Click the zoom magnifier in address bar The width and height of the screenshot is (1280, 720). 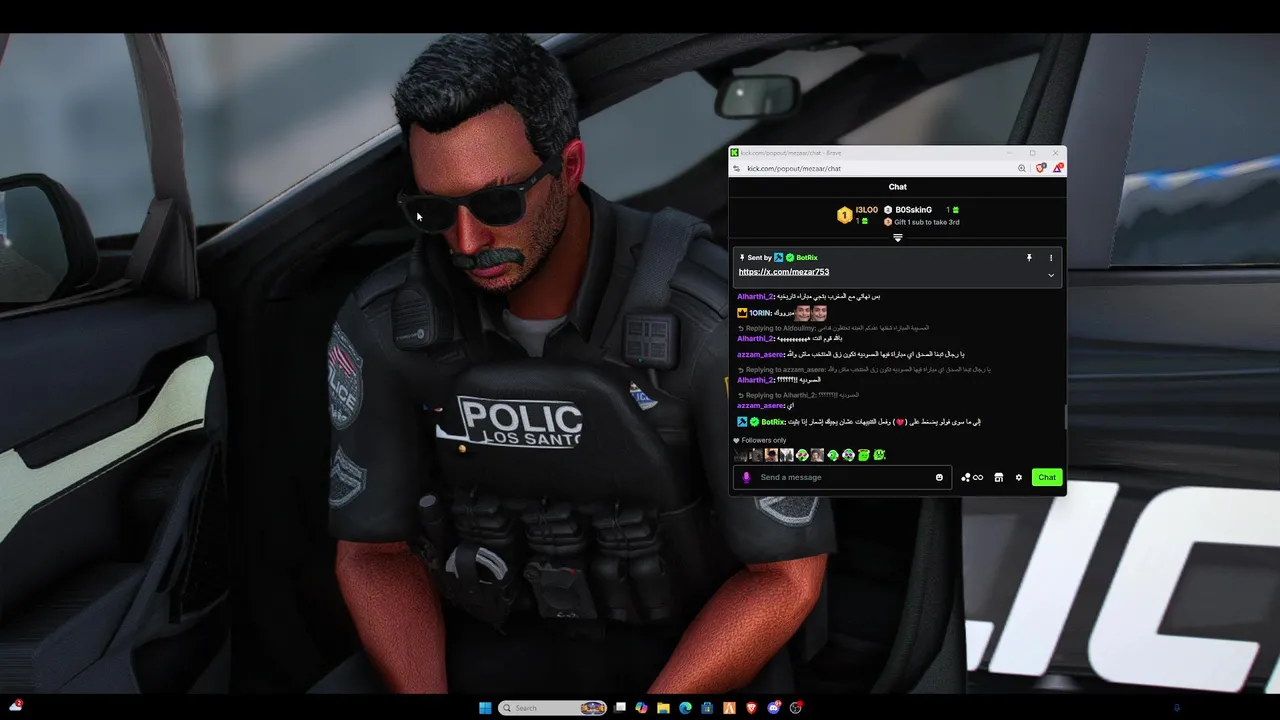tap(1022, 168)
